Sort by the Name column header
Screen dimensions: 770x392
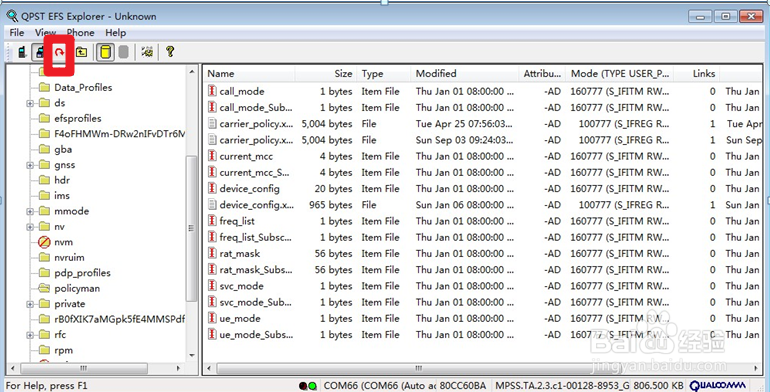point(249,74)
